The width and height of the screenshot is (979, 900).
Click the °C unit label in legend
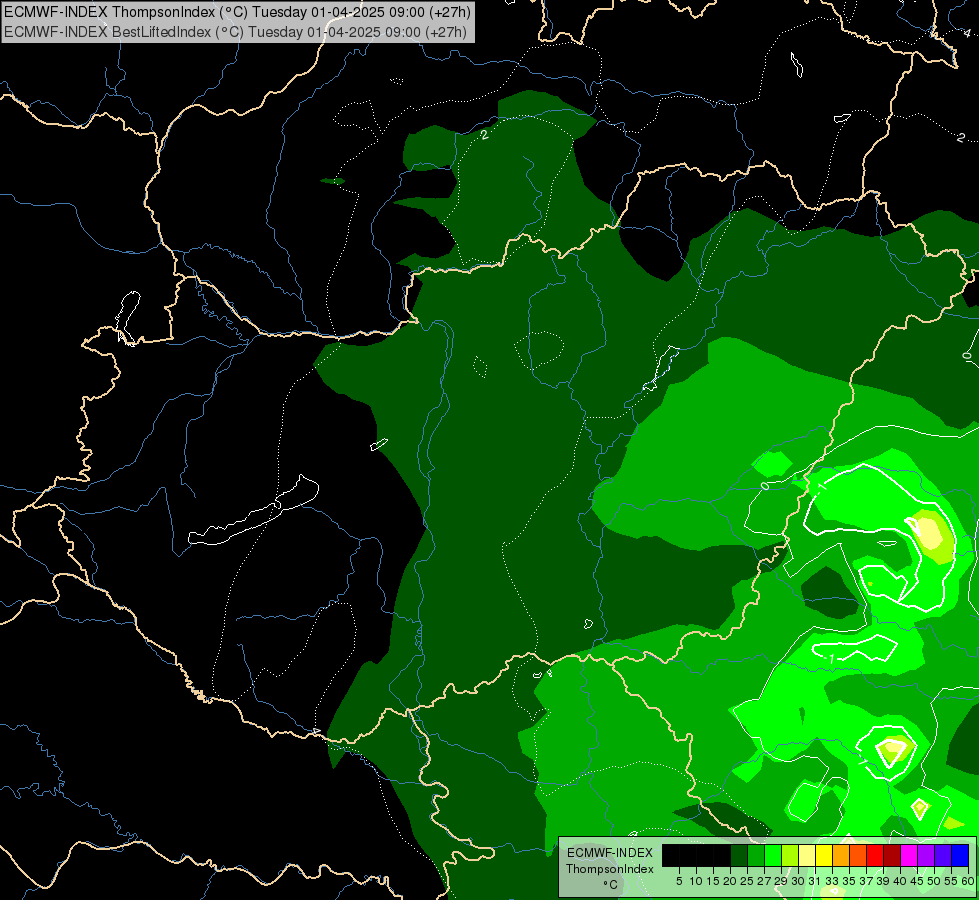[610, 884]
